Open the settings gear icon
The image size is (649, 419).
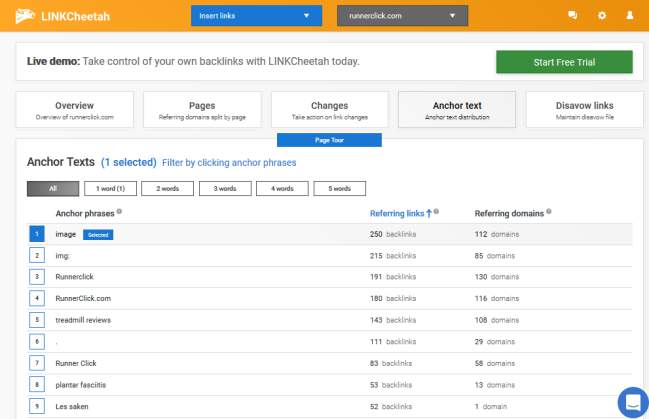pos(602,15)
